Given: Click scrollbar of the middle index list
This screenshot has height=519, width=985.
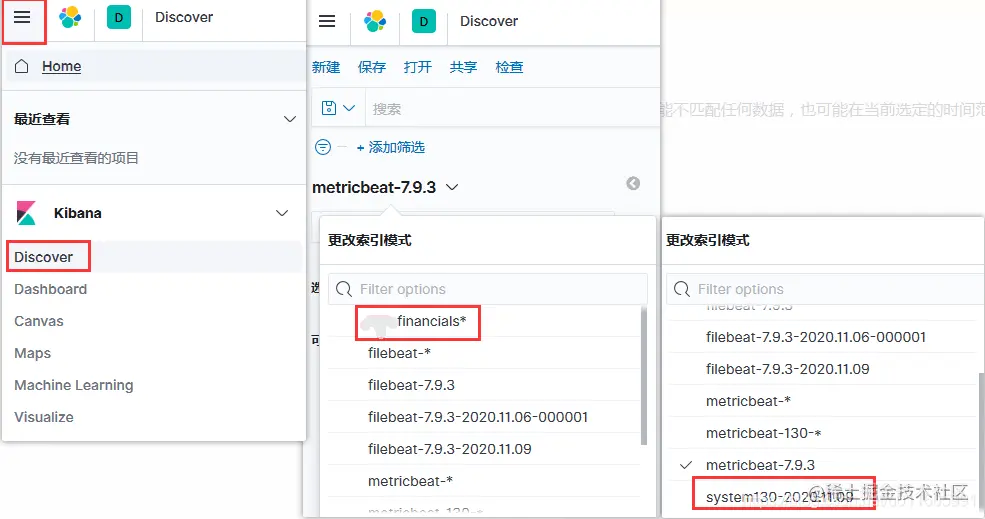Looking at the screenshot, I should pos(644,376).
